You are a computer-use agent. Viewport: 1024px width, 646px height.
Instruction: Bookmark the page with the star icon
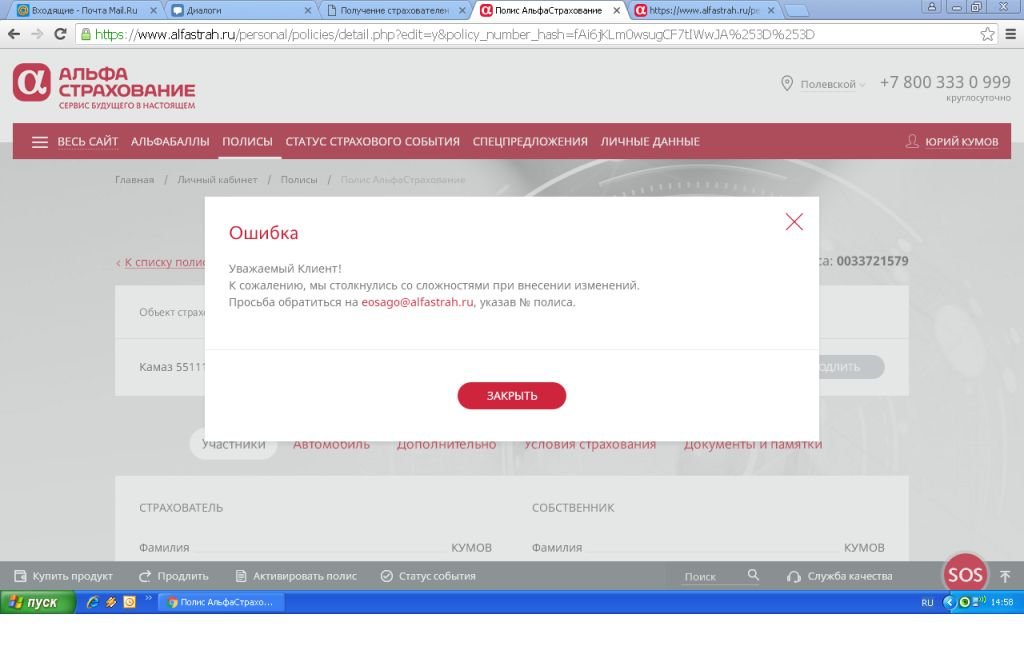[x=987, y=34]
